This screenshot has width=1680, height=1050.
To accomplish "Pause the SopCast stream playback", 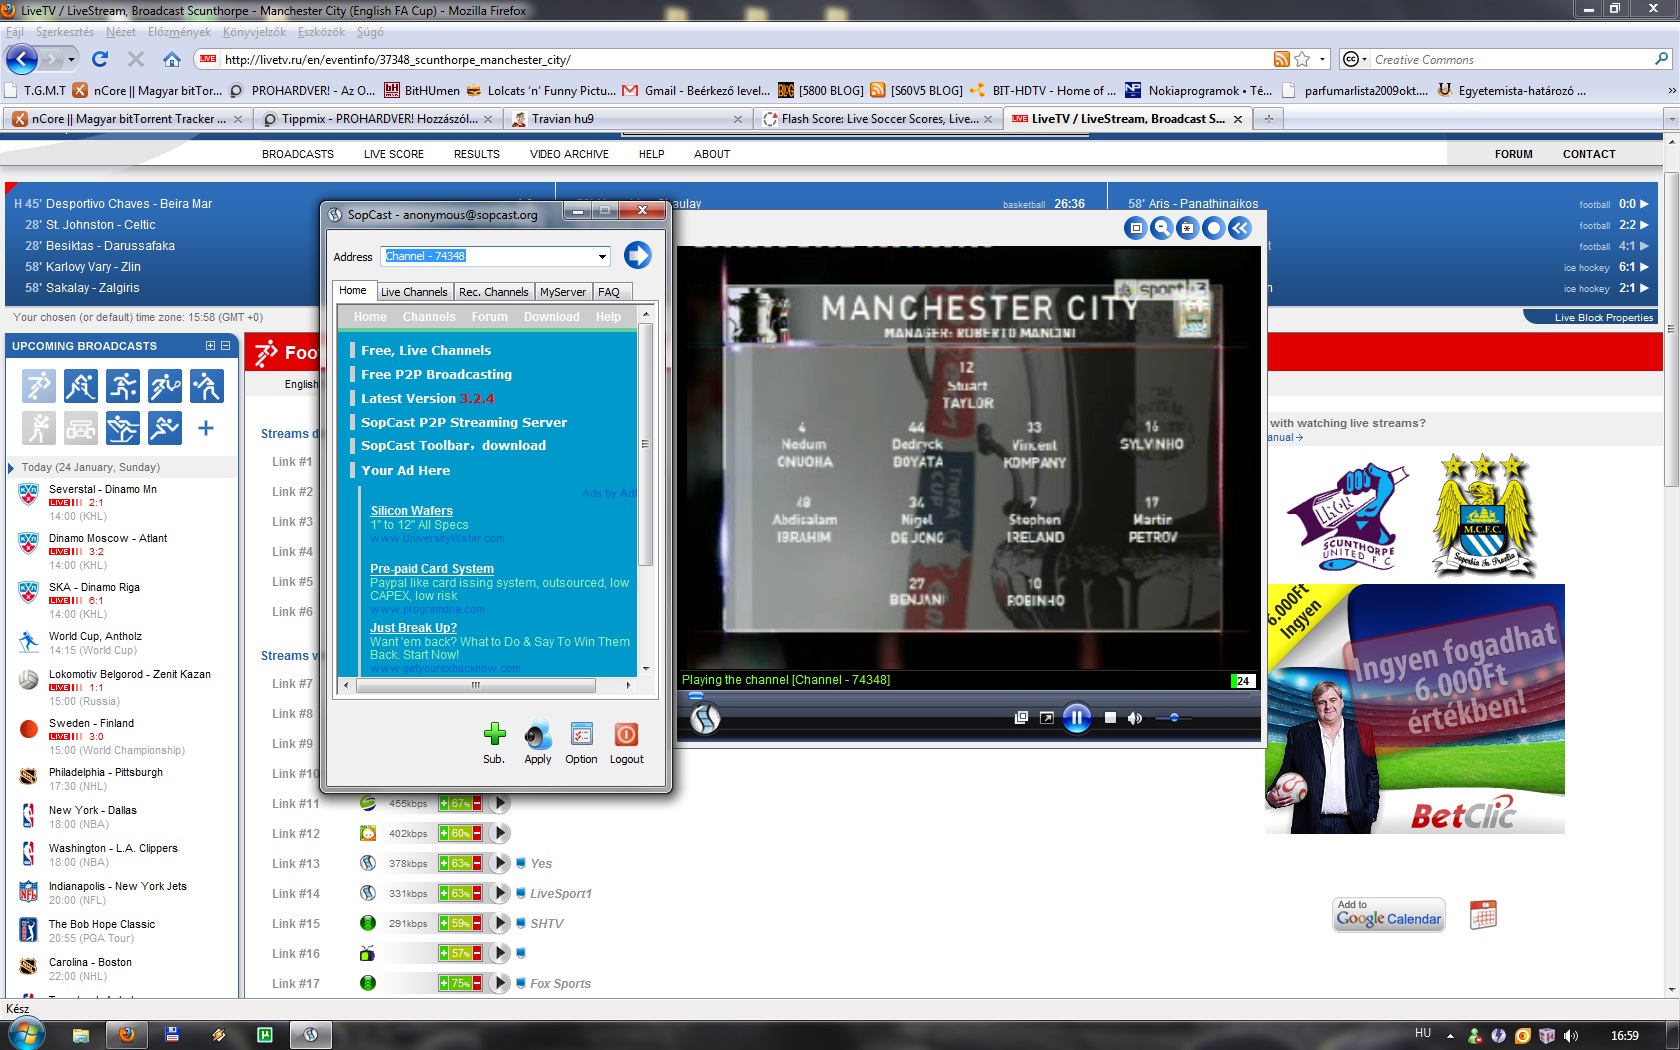I will tap(1076, 718).
